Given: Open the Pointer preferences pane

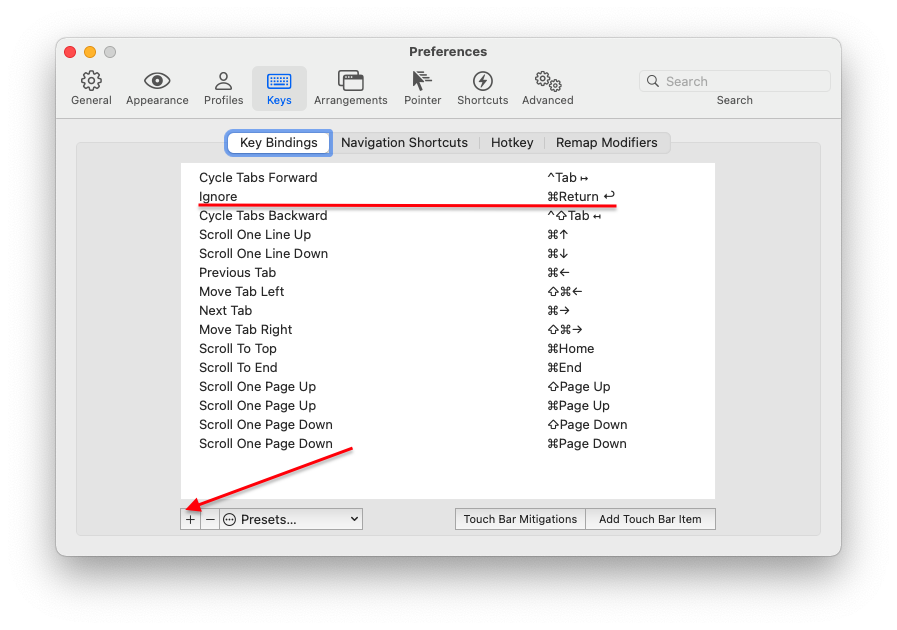Looking at the screenshot, I should coord(422,88).
